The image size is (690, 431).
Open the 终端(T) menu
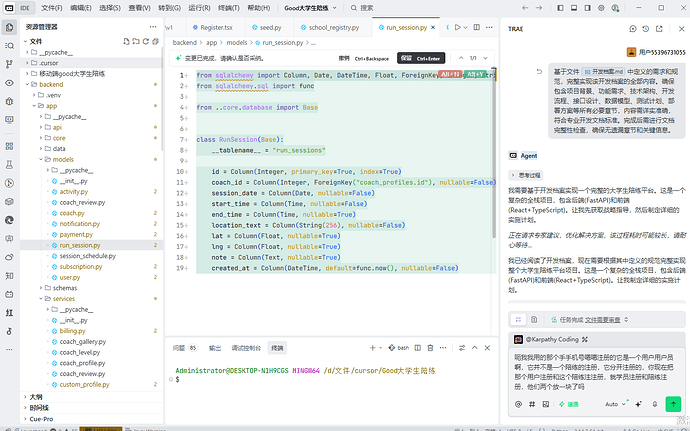click(x=229, y=8)
